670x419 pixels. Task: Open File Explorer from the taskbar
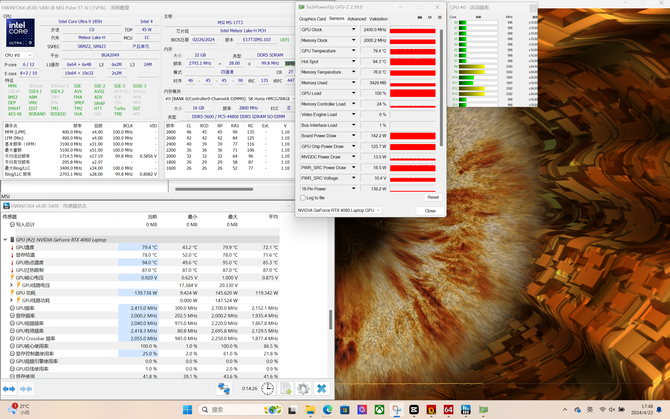point(310,410)
